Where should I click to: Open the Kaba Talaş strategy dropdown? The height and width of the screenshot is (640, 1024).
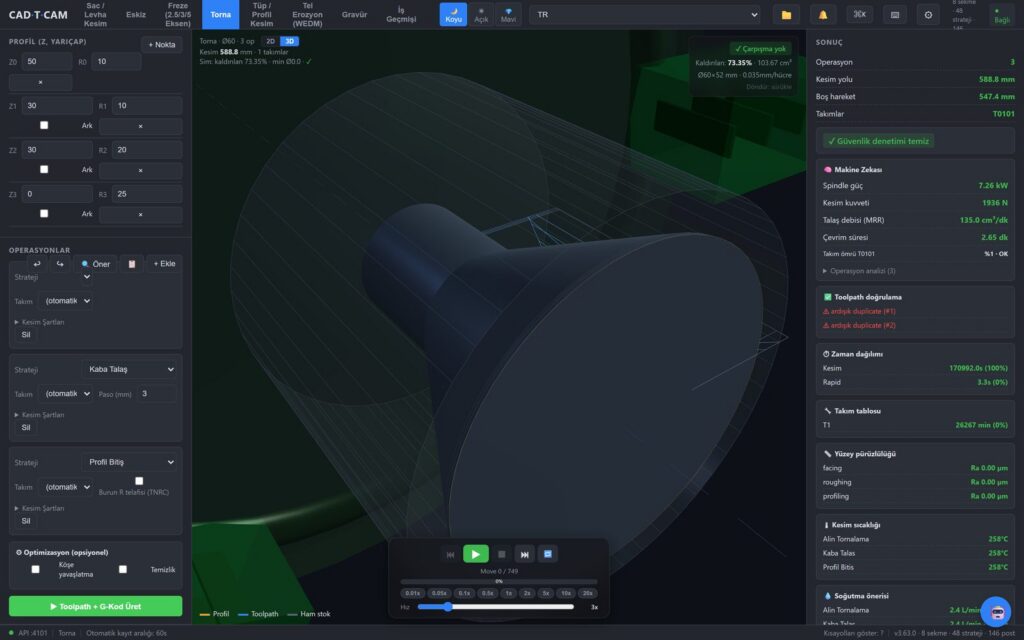(x=131, y=370)
